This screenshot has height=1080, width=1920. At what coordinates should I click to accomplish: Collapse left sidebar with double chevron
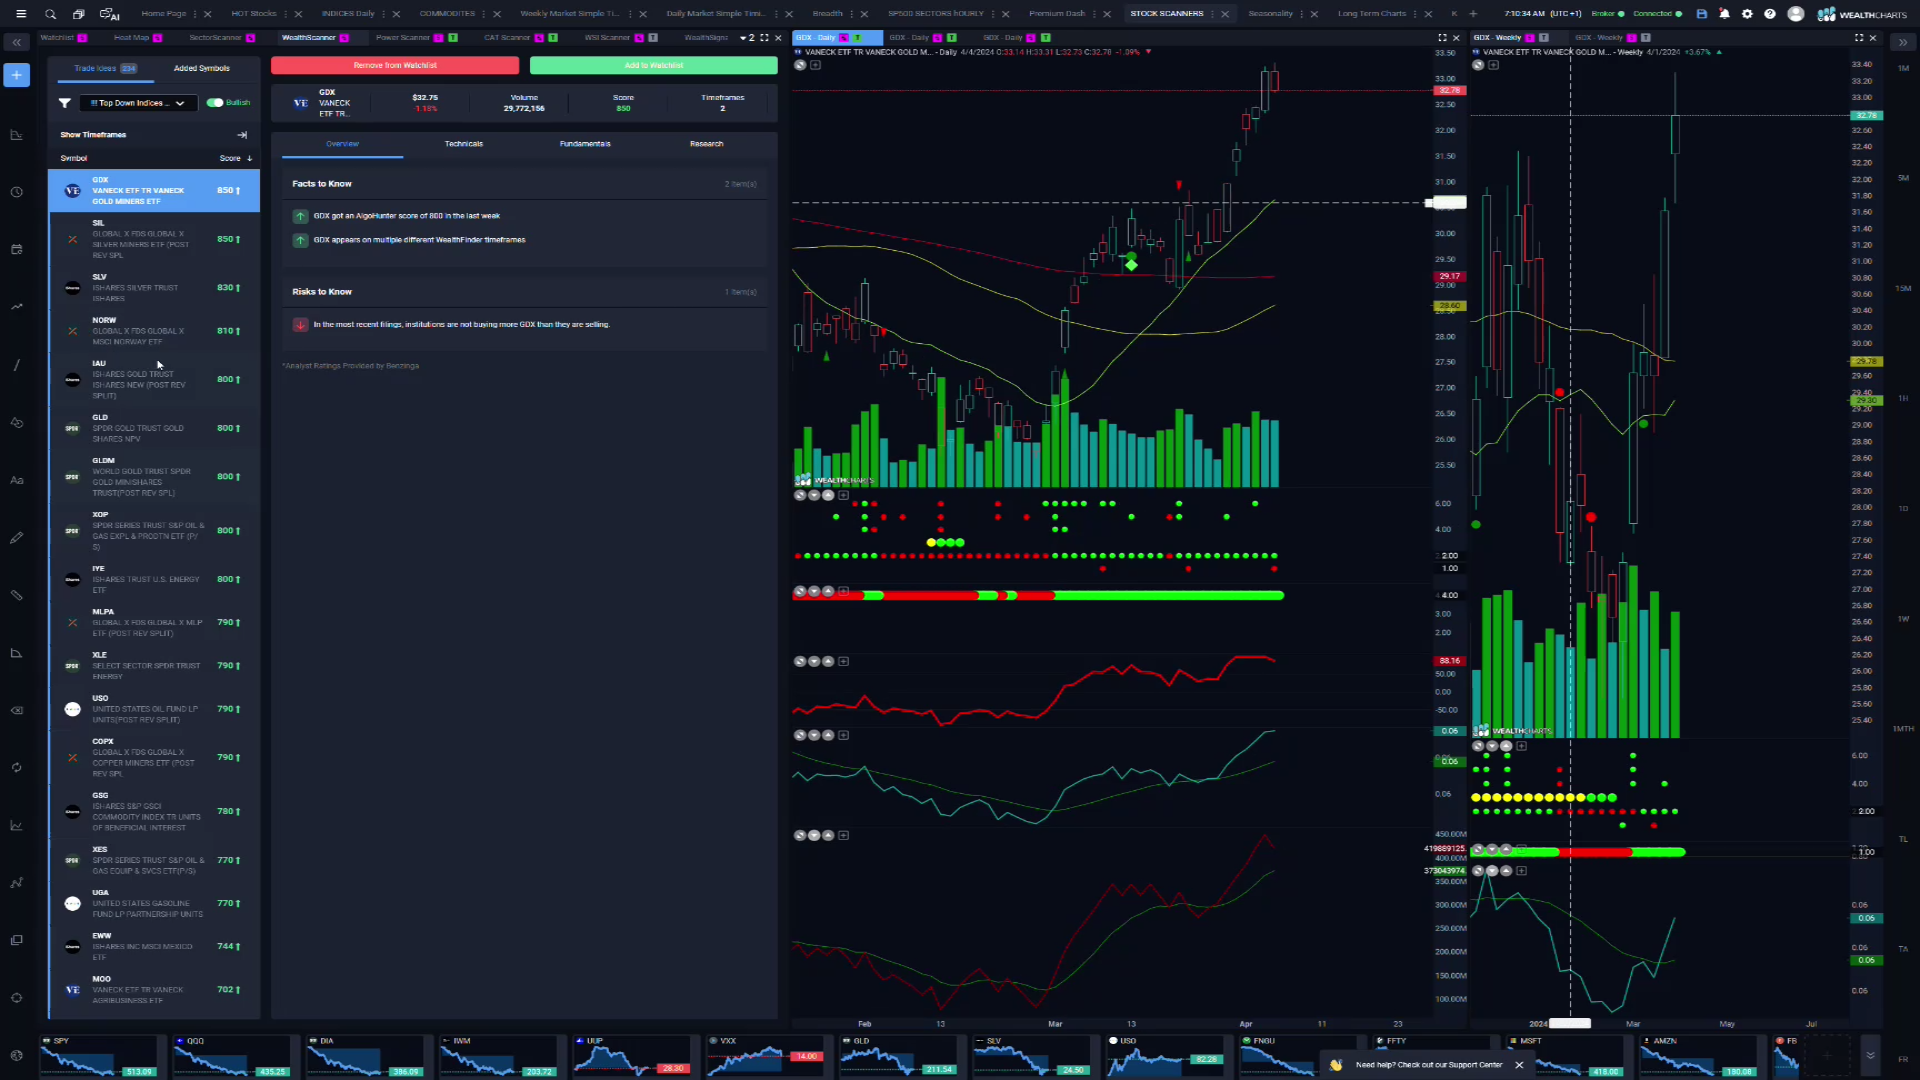tap(17, 42)
